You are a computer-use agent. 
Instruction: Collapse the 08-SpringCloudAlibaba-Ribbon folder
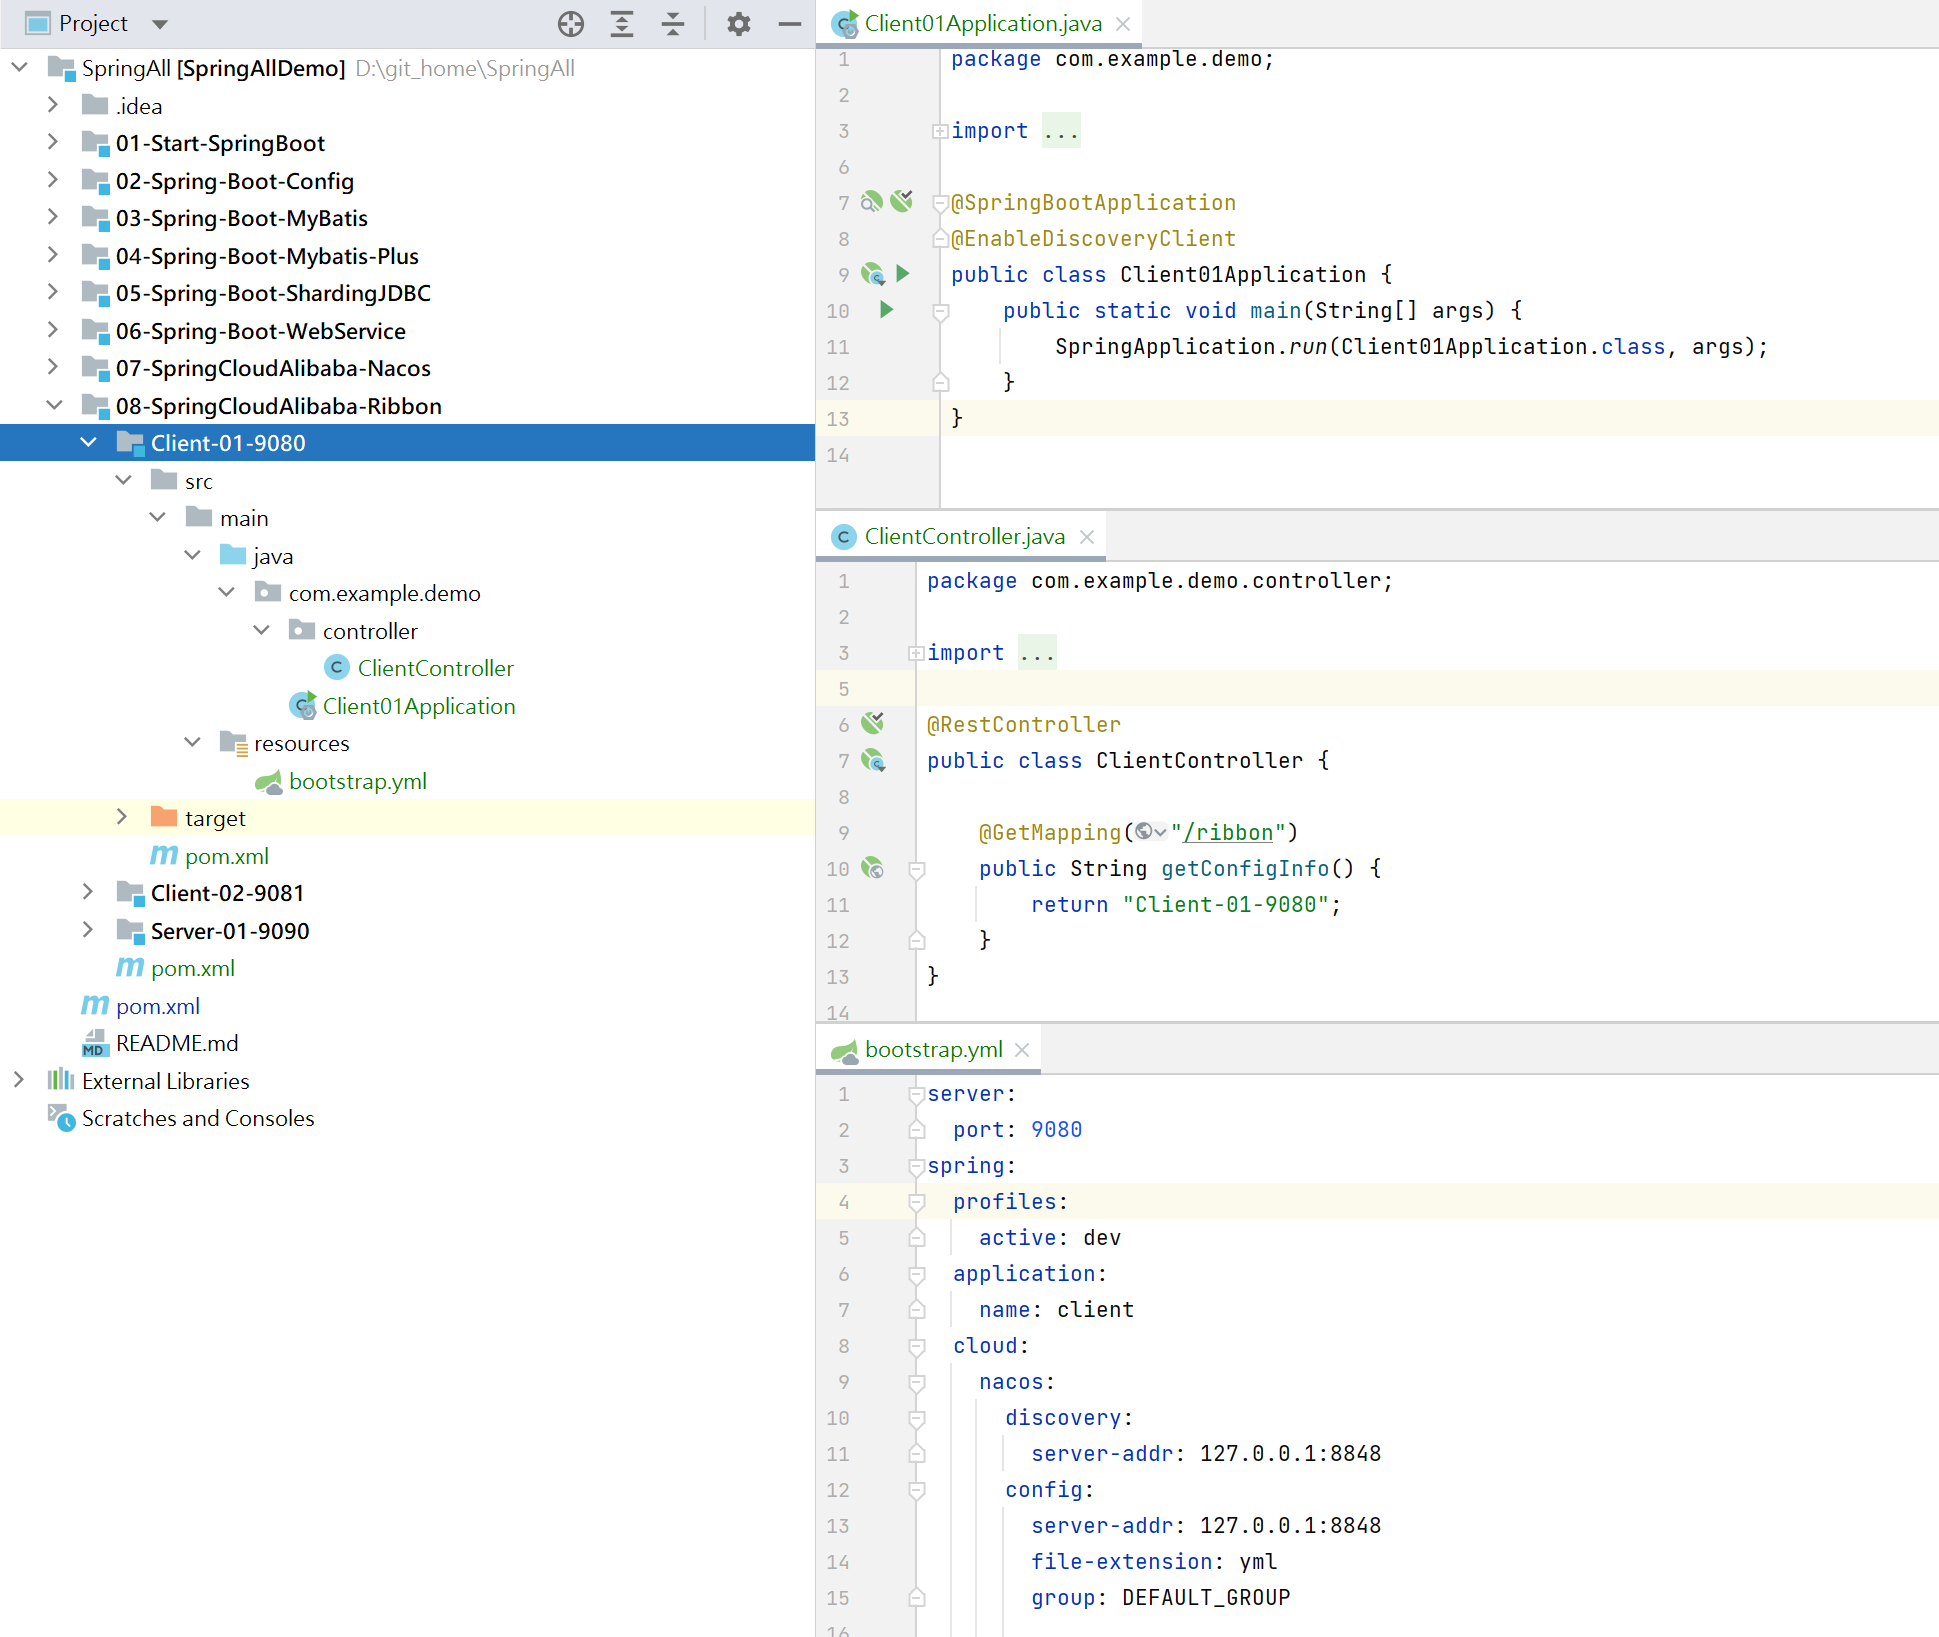(x=54, y=405)
